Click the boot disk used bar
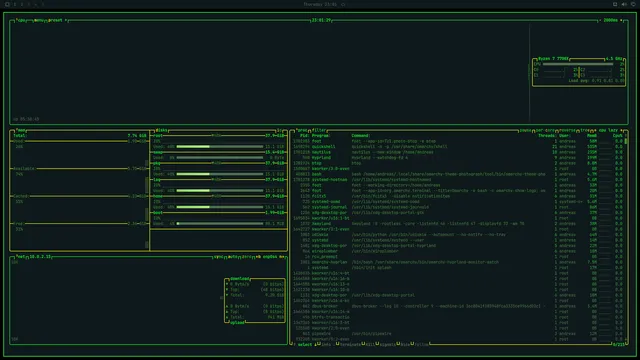Viewport: 640px width, 360px height. tap(220, 224)
